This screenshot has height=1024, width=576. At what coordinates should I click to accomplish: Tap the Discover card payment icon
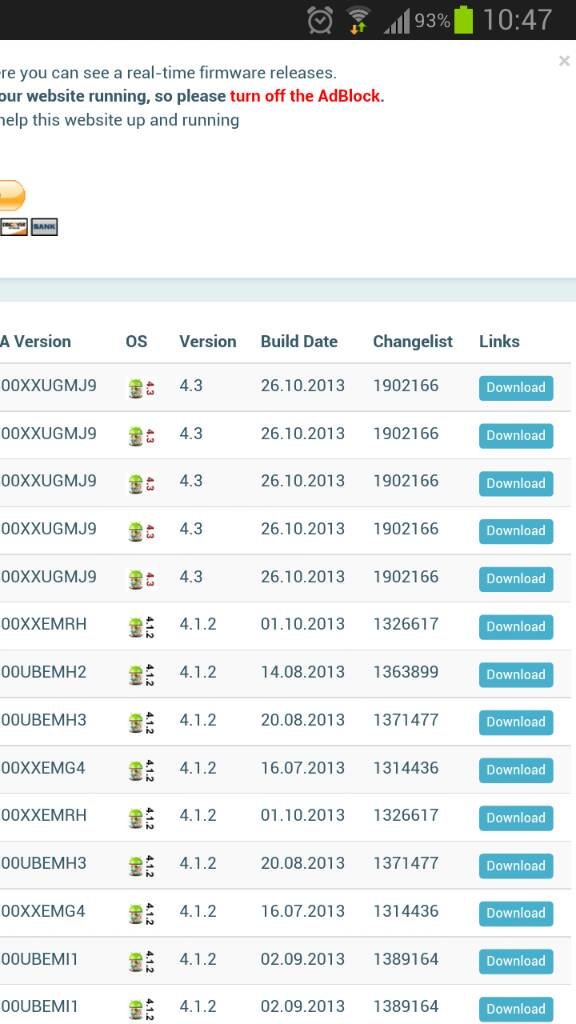click(x=13, y=227)
